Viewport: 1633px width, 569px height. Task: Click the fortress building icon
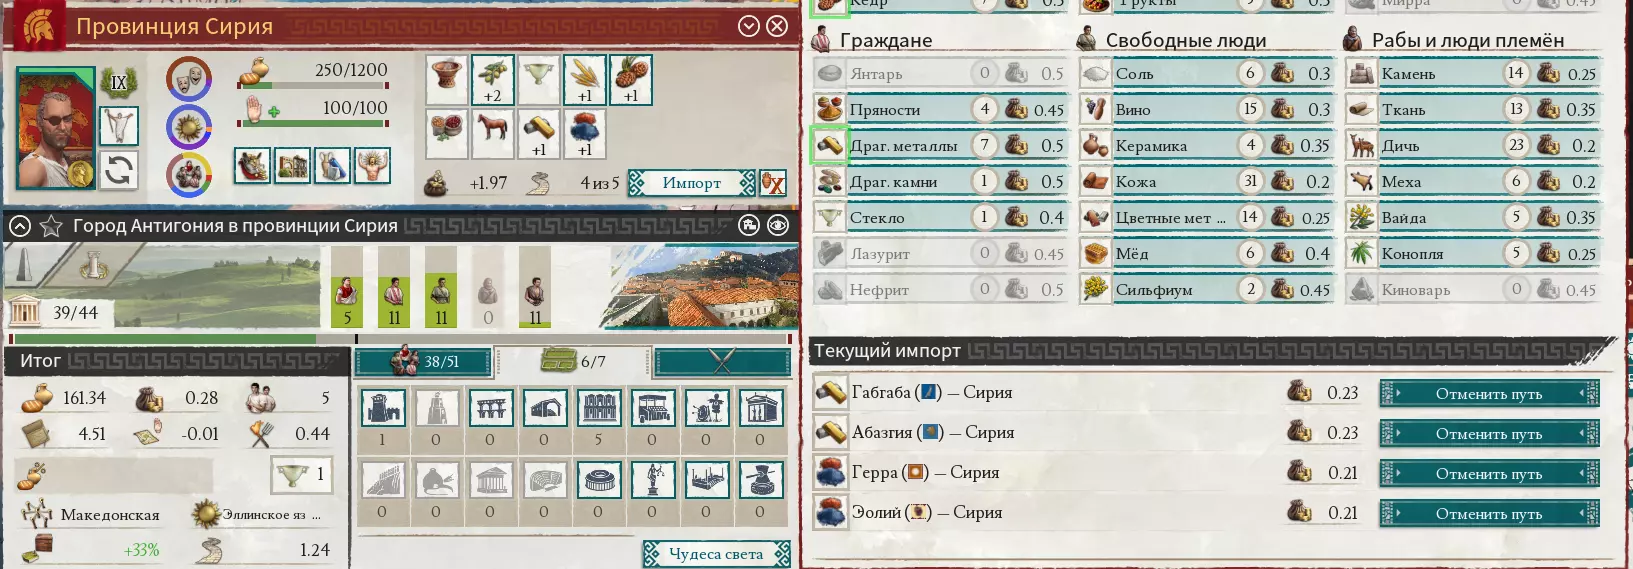pyautogui.click(x=382, y=409)
